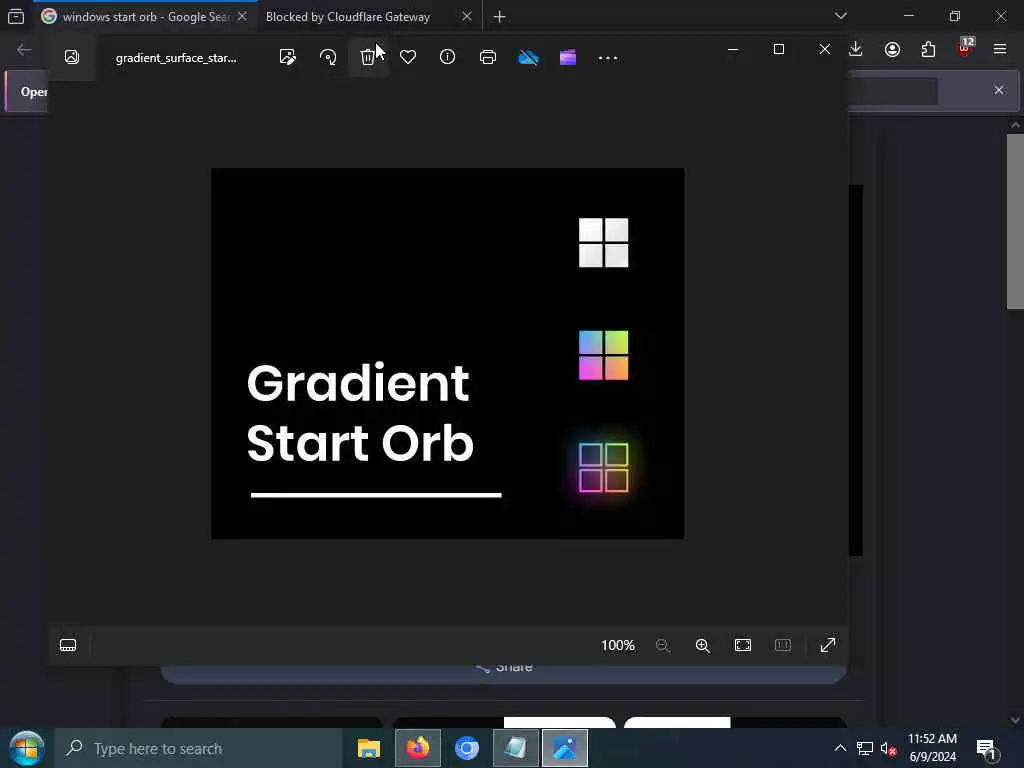Viewport: 1024px width, 768px height.
Task: Enter full screen with the diagonal arrows
Action: click(x=828, y=645)
